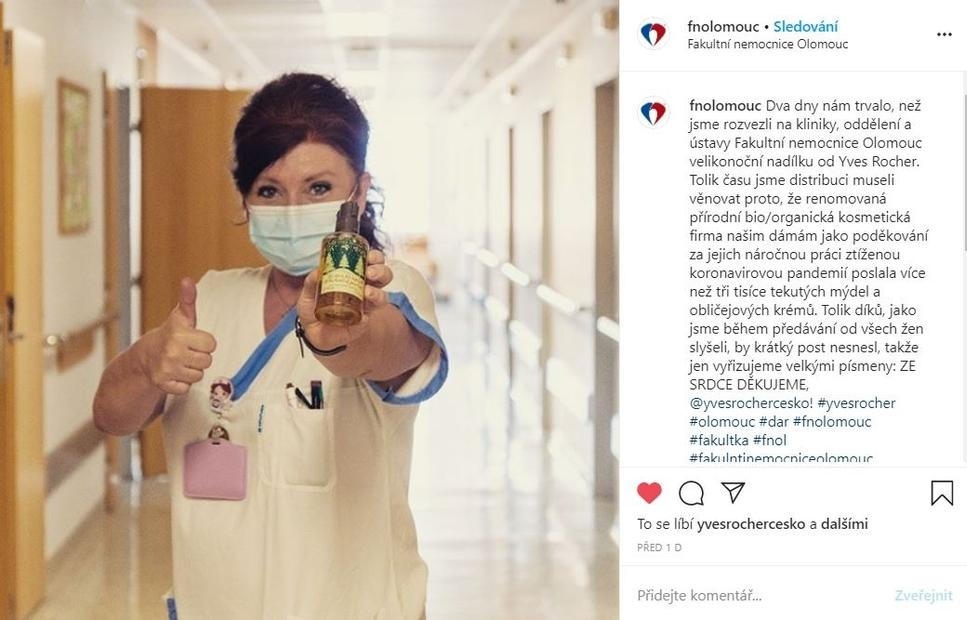
Task: Open the fnolomouc username in the header
Action: [723, 27]
